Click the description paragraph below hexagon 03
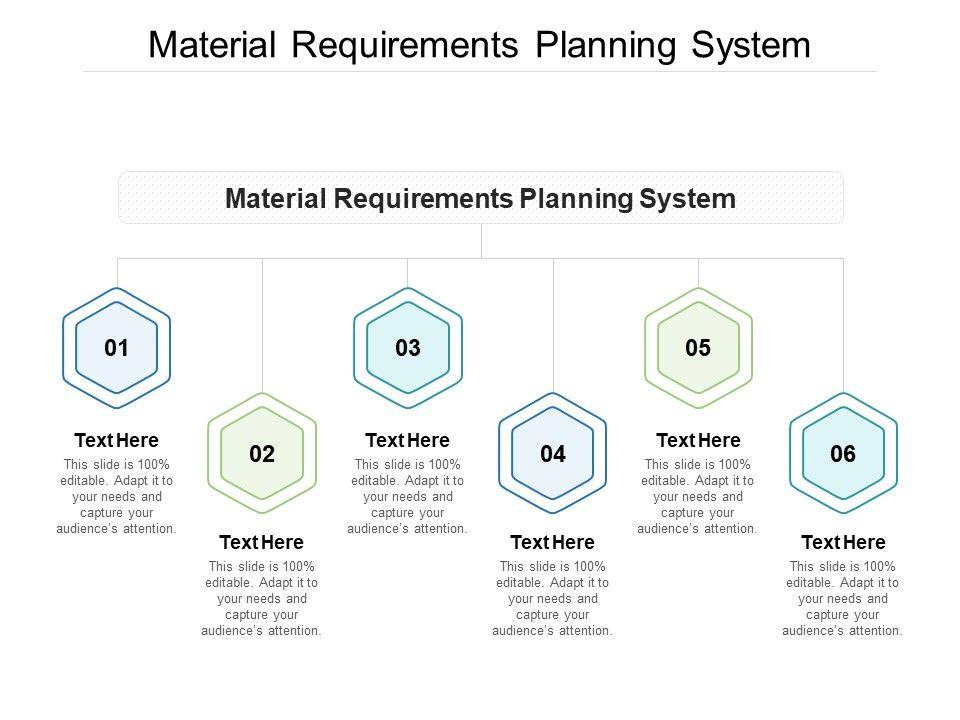This screenshot has height=720, width=960. 407,496
